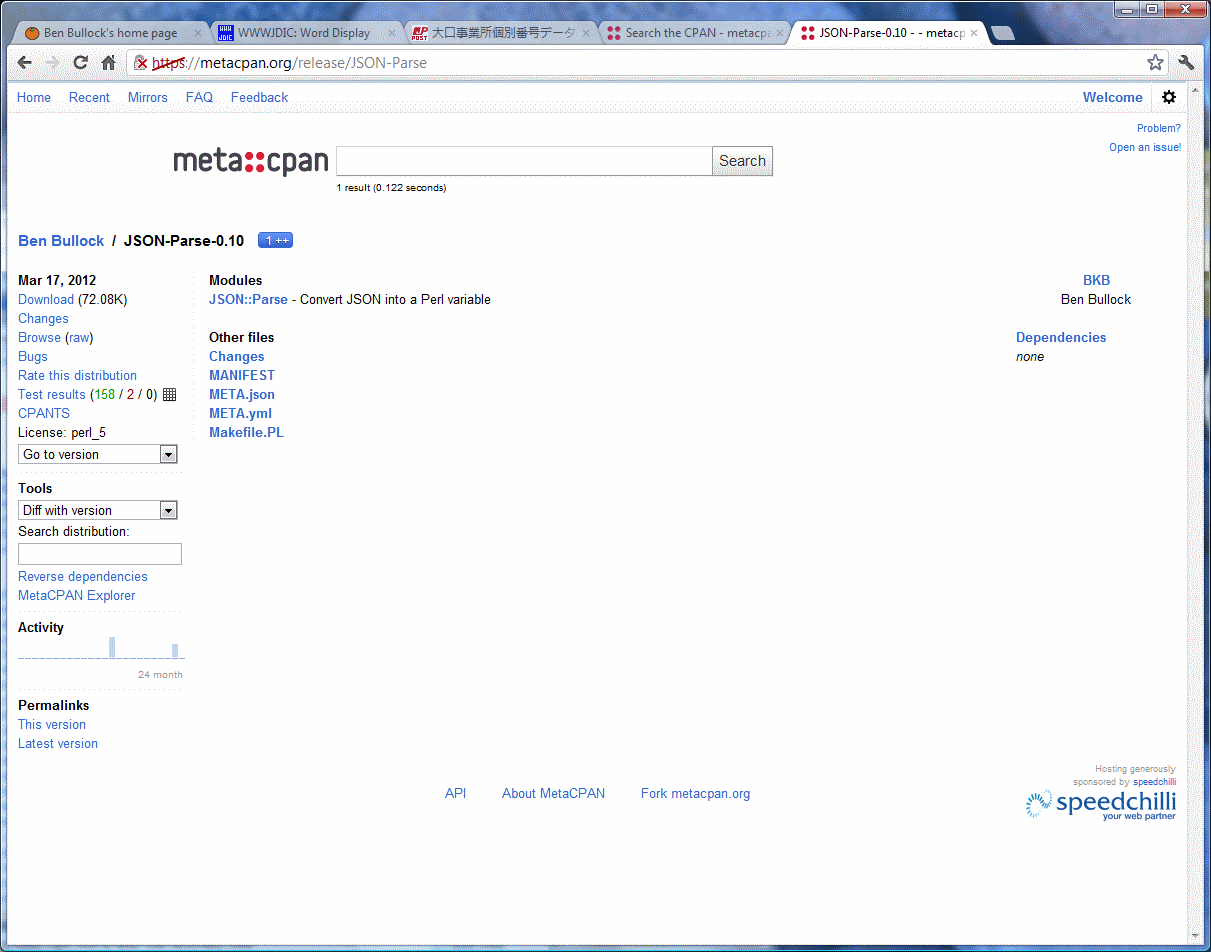Open the Home nav link
This screenshot has height=952, width=1211.
pyautogui.click(x=34, y=97)
